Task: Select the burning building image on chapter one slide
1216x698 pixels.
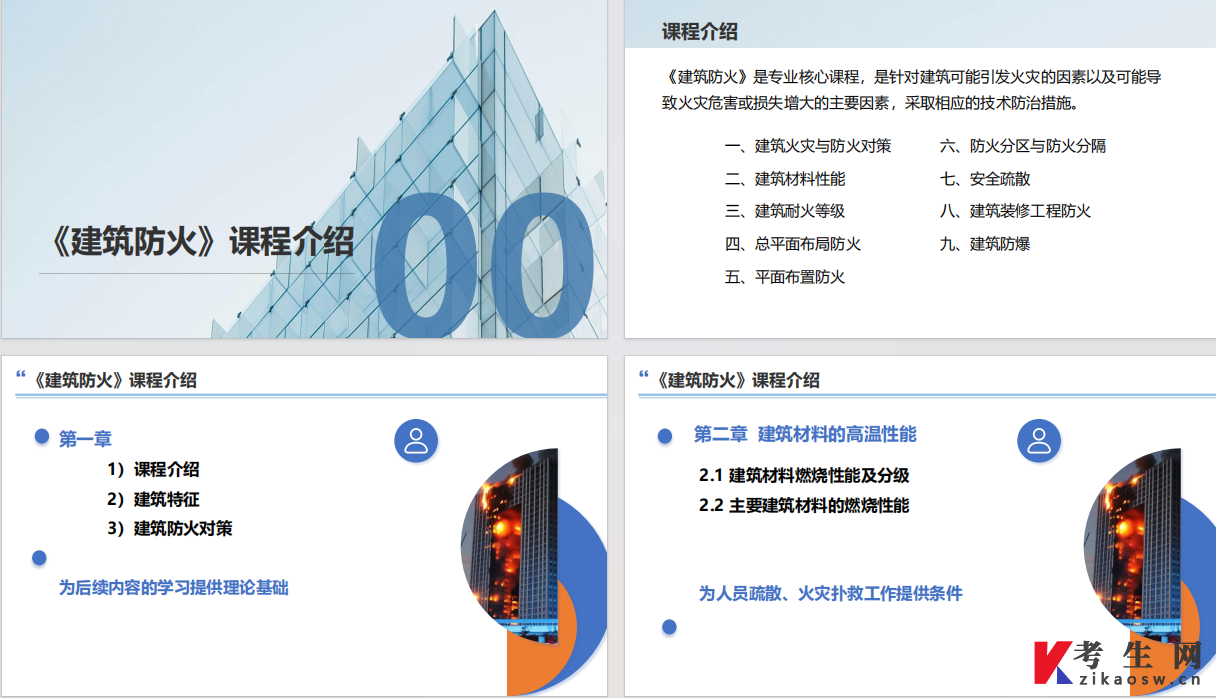Action: point(510,546)
